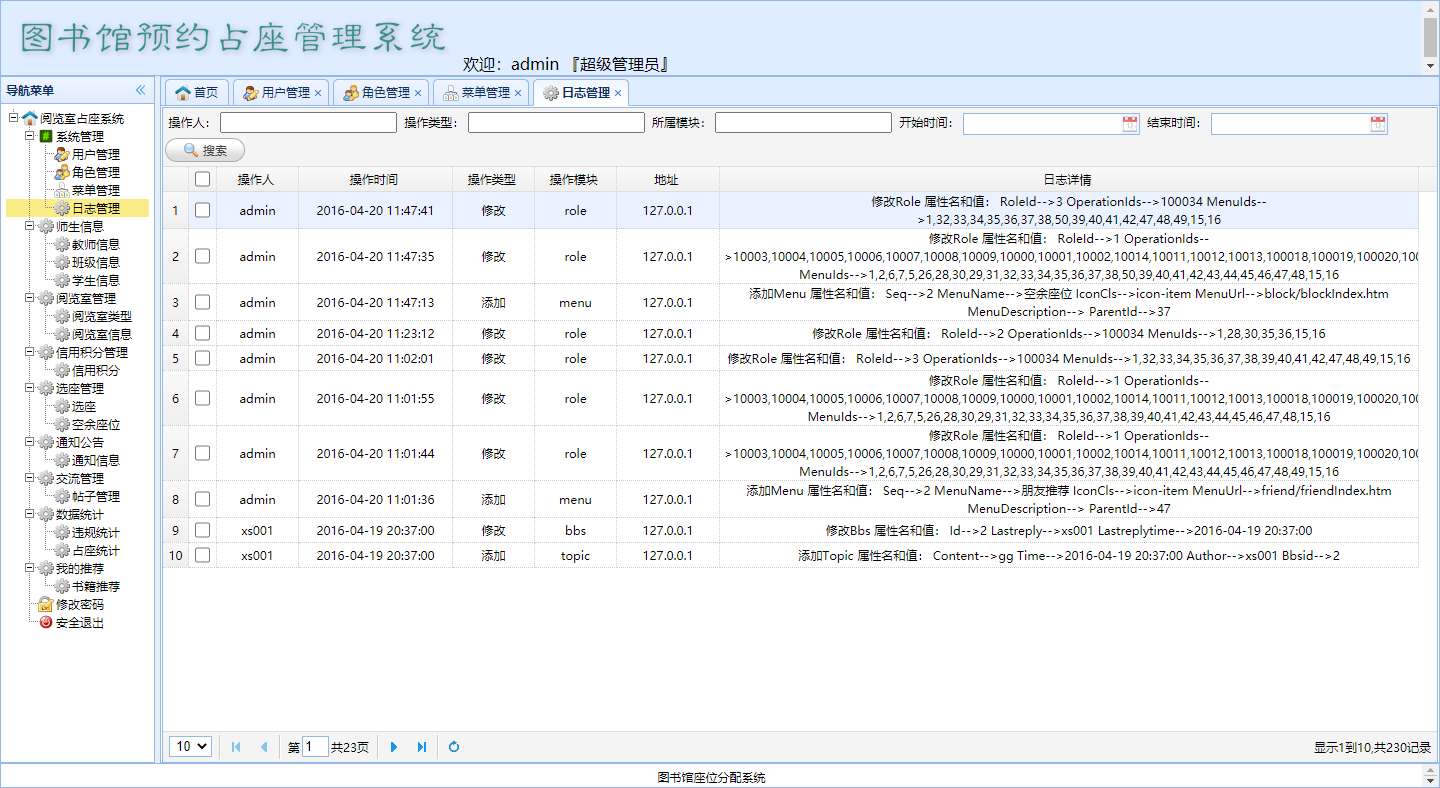Jump to last page in pager
This screenshot has width=1440, height=788.
pos(422,747)
